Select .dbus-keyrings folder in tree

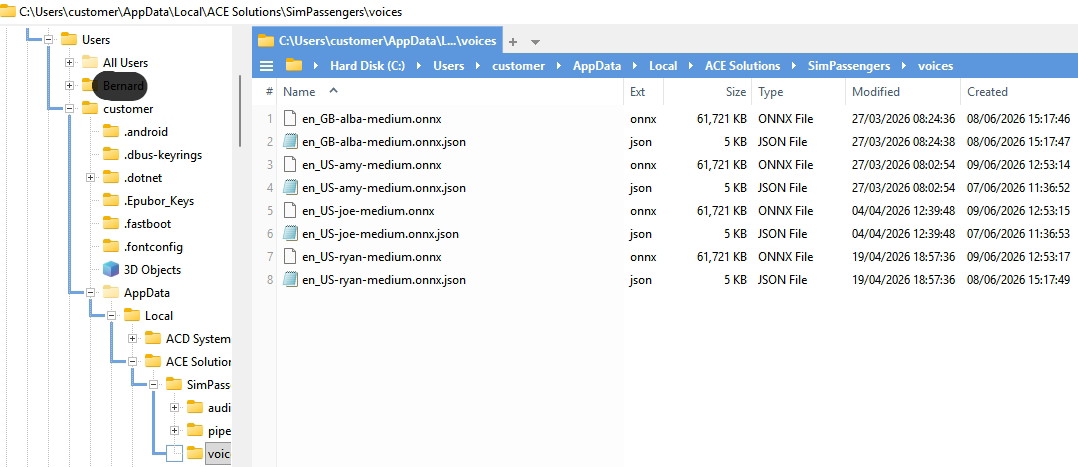click(x=162, y=155)
